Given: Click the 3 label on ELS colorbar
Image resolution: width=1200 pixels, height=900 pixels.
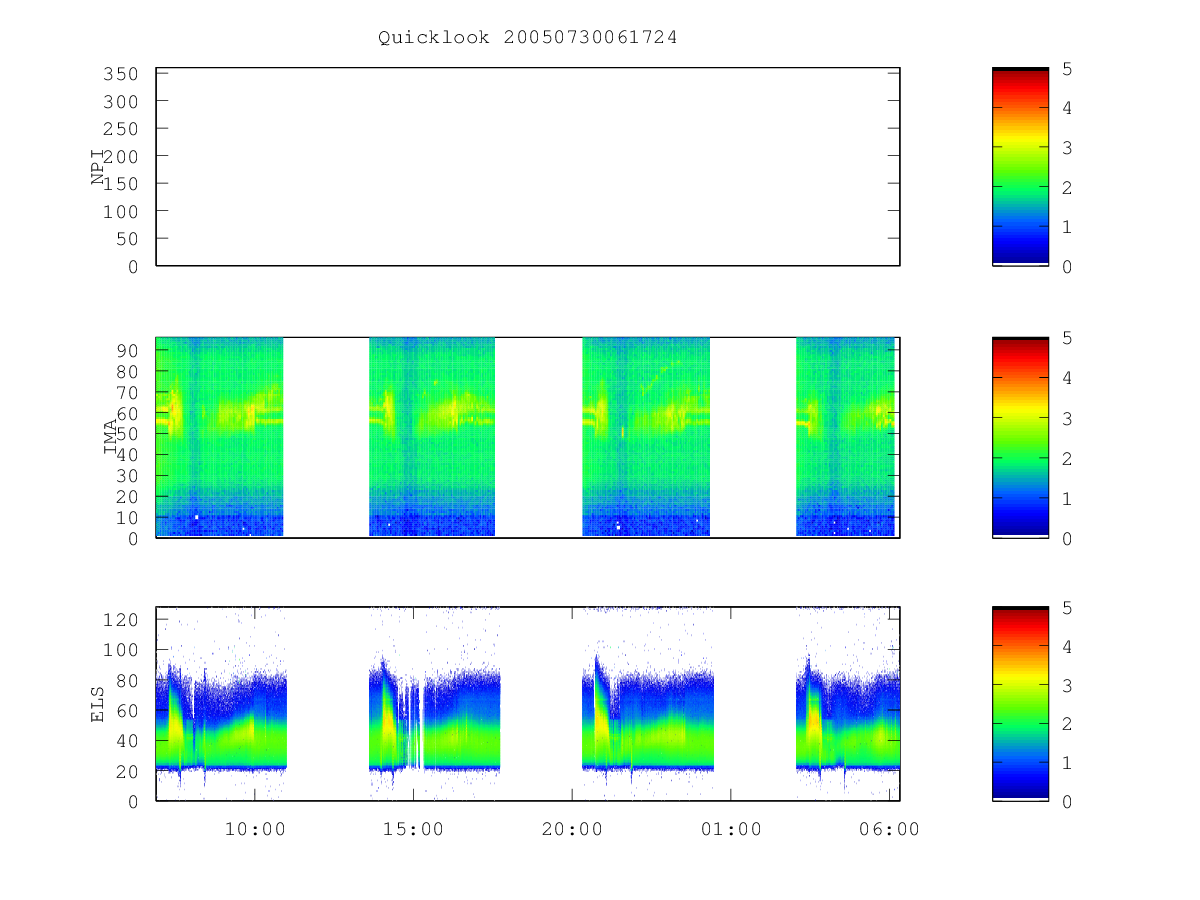Looking at the screenshot, I should click(1068, 686).
